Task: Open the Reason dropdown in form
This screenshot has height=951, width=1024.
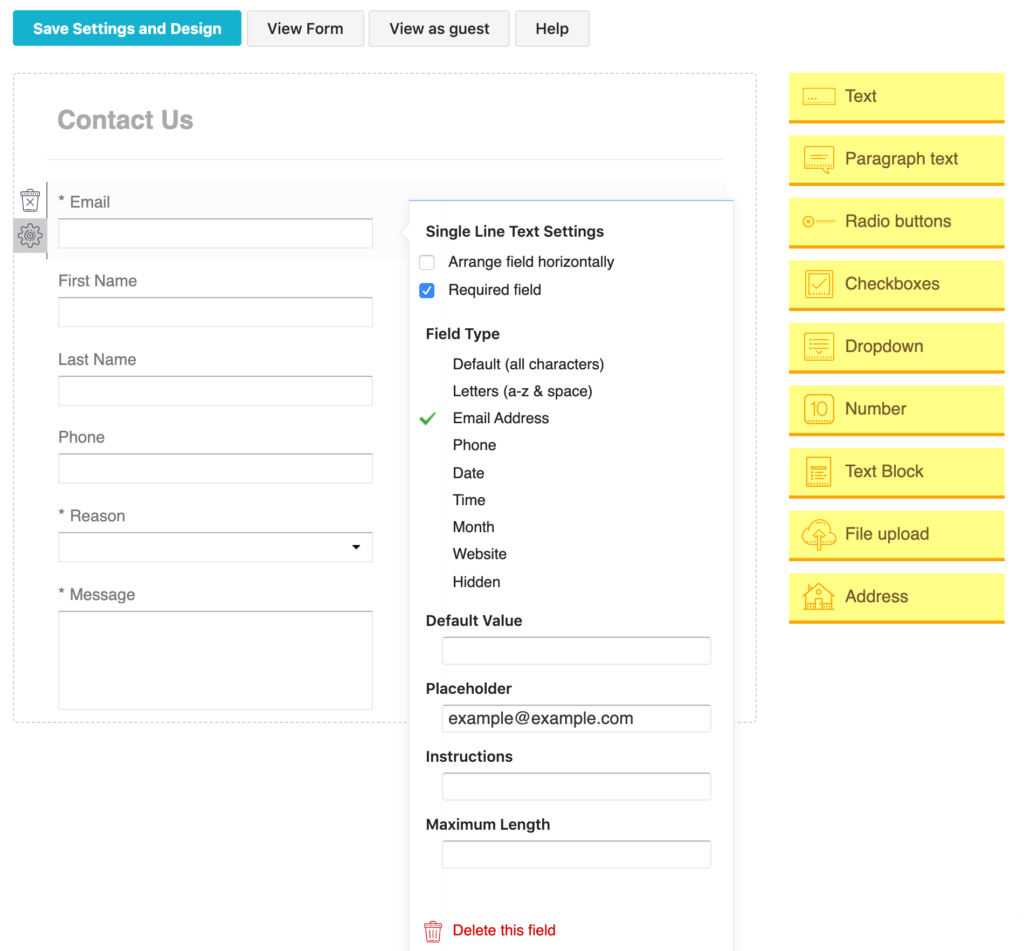Action: click(215, 547)
